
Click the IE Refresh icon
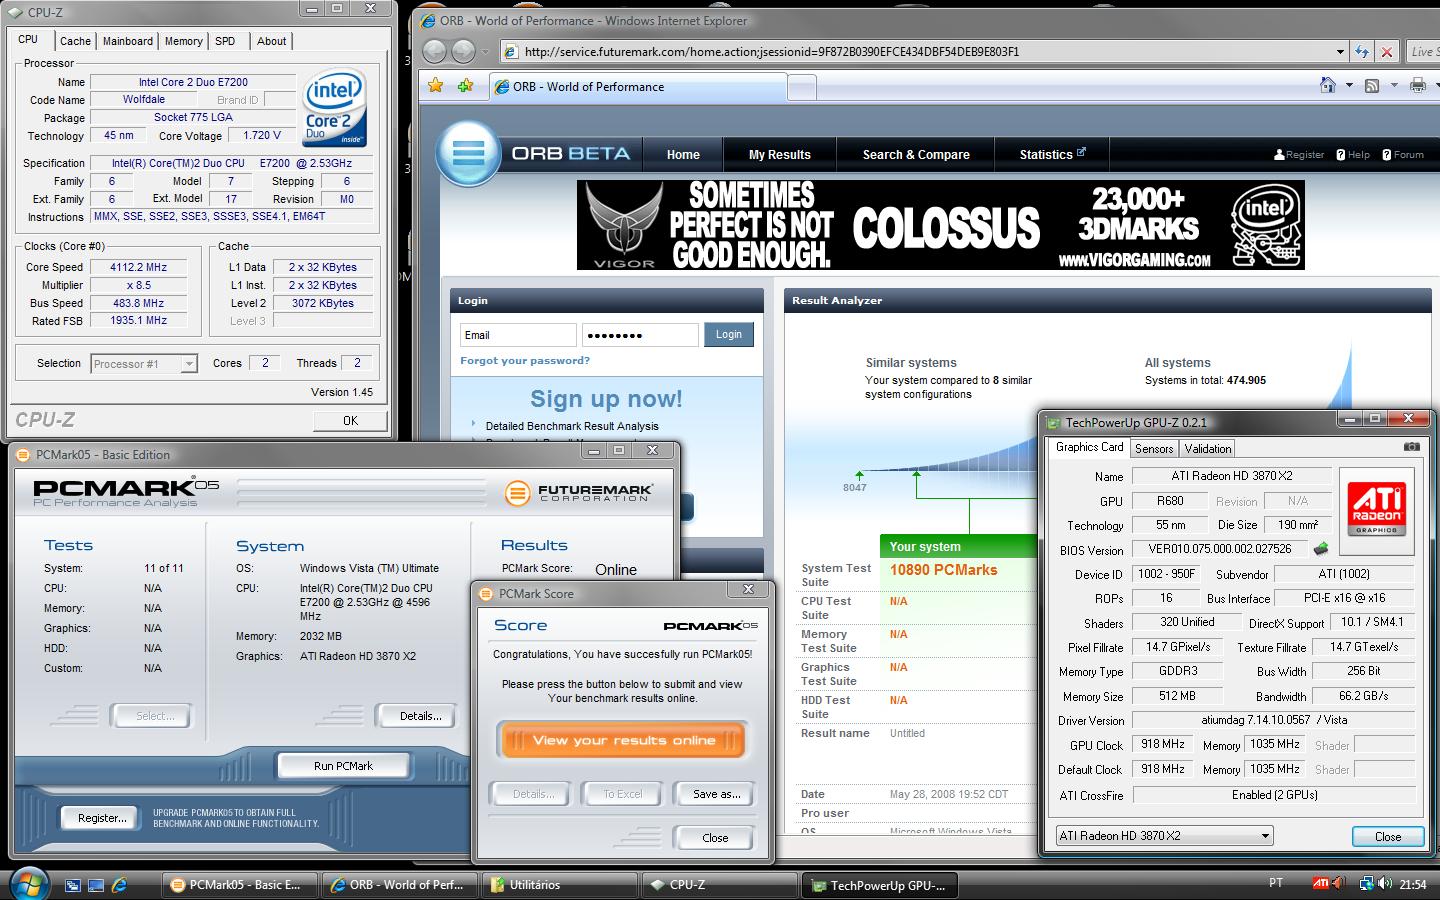click(1362, 51)
